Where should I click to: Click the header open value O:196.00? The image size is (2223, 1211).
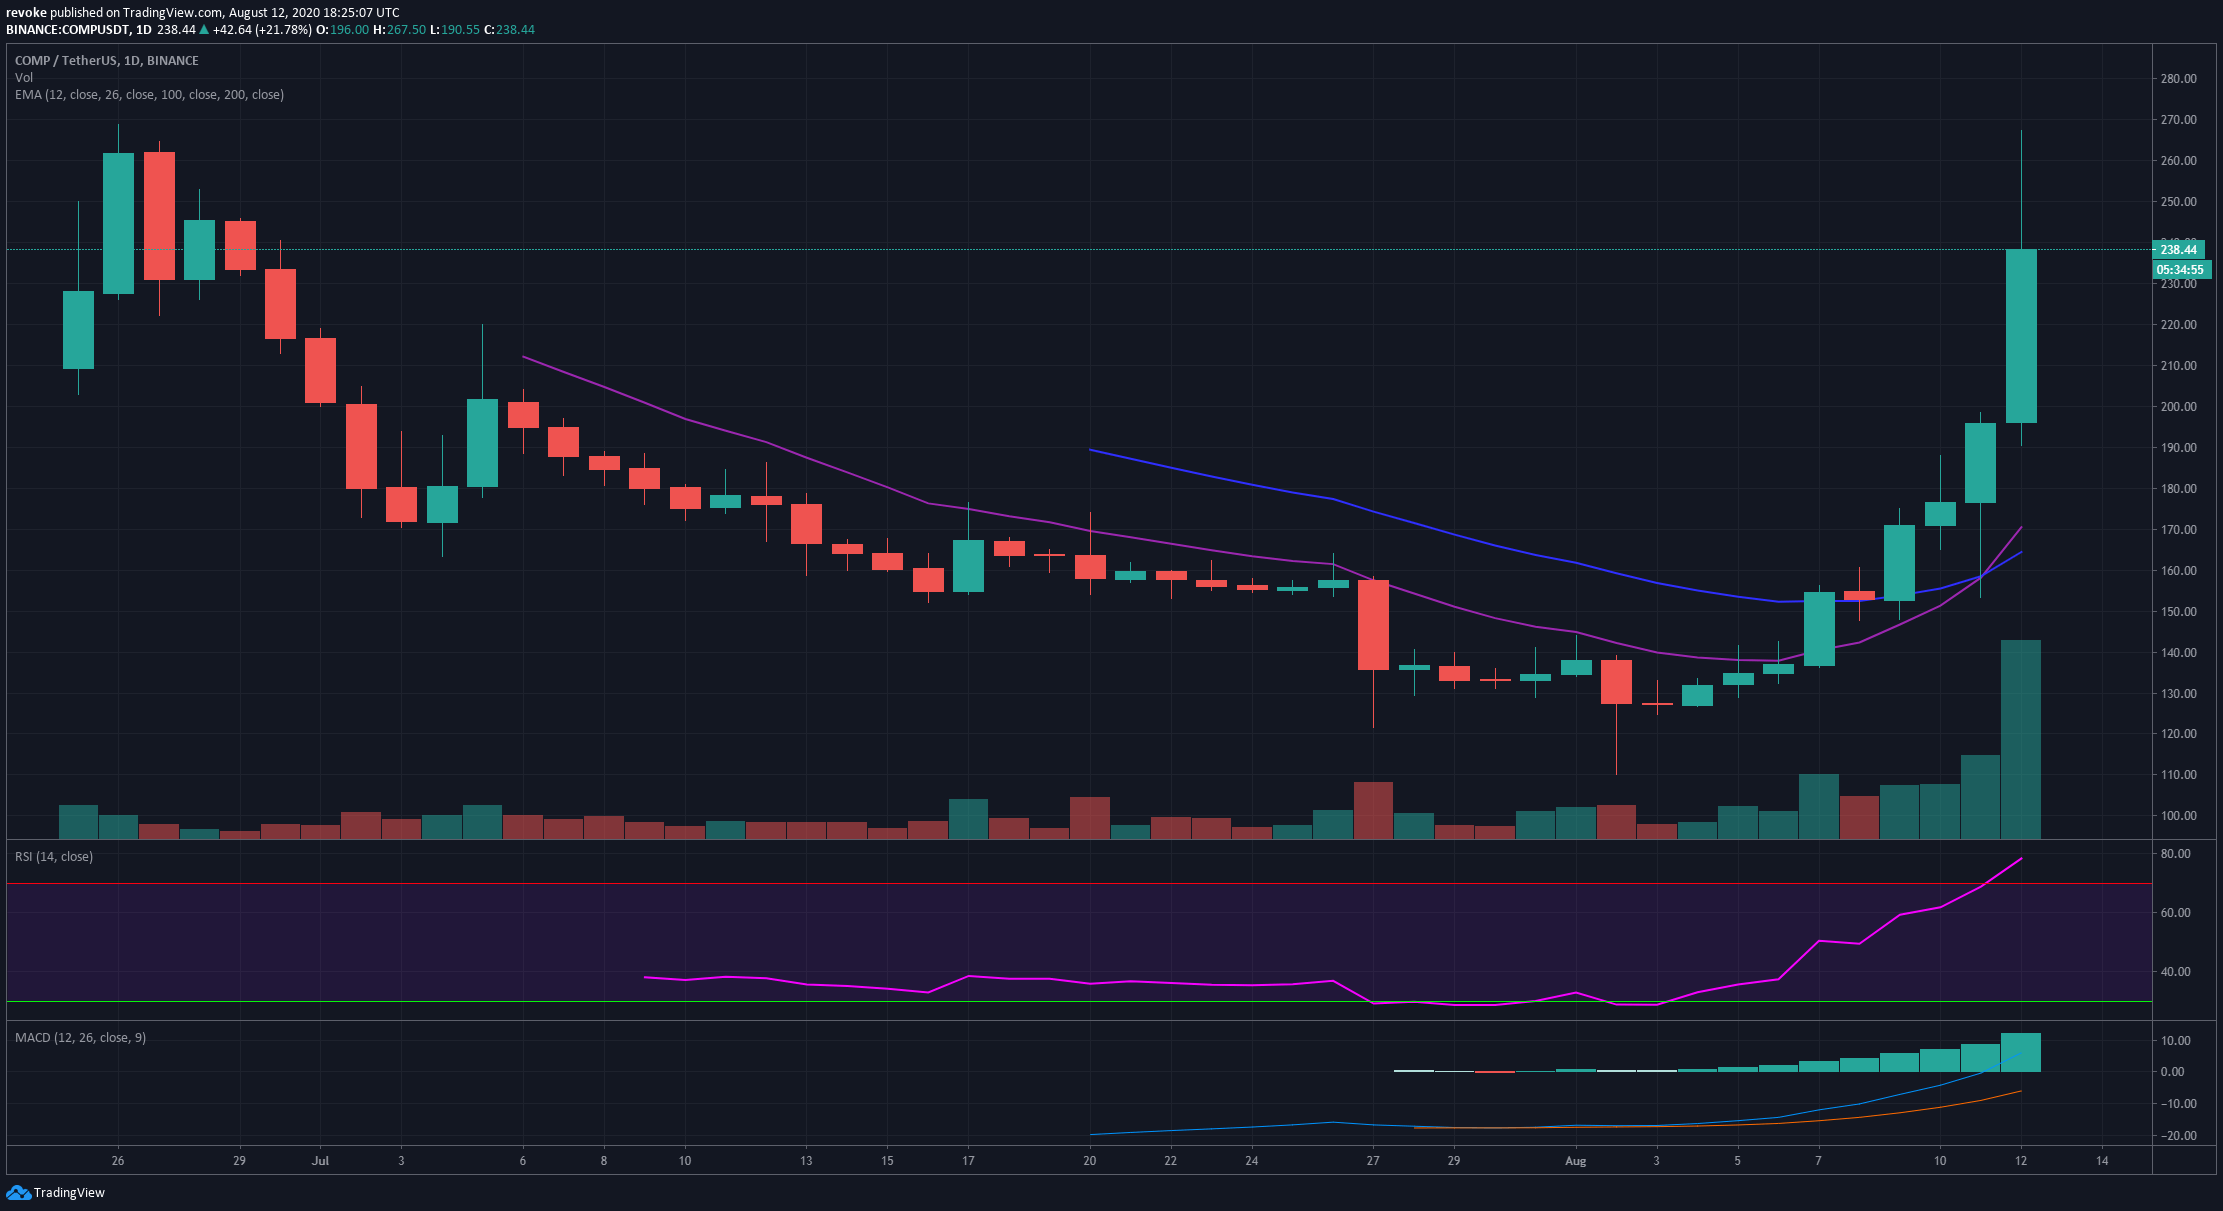343,30
